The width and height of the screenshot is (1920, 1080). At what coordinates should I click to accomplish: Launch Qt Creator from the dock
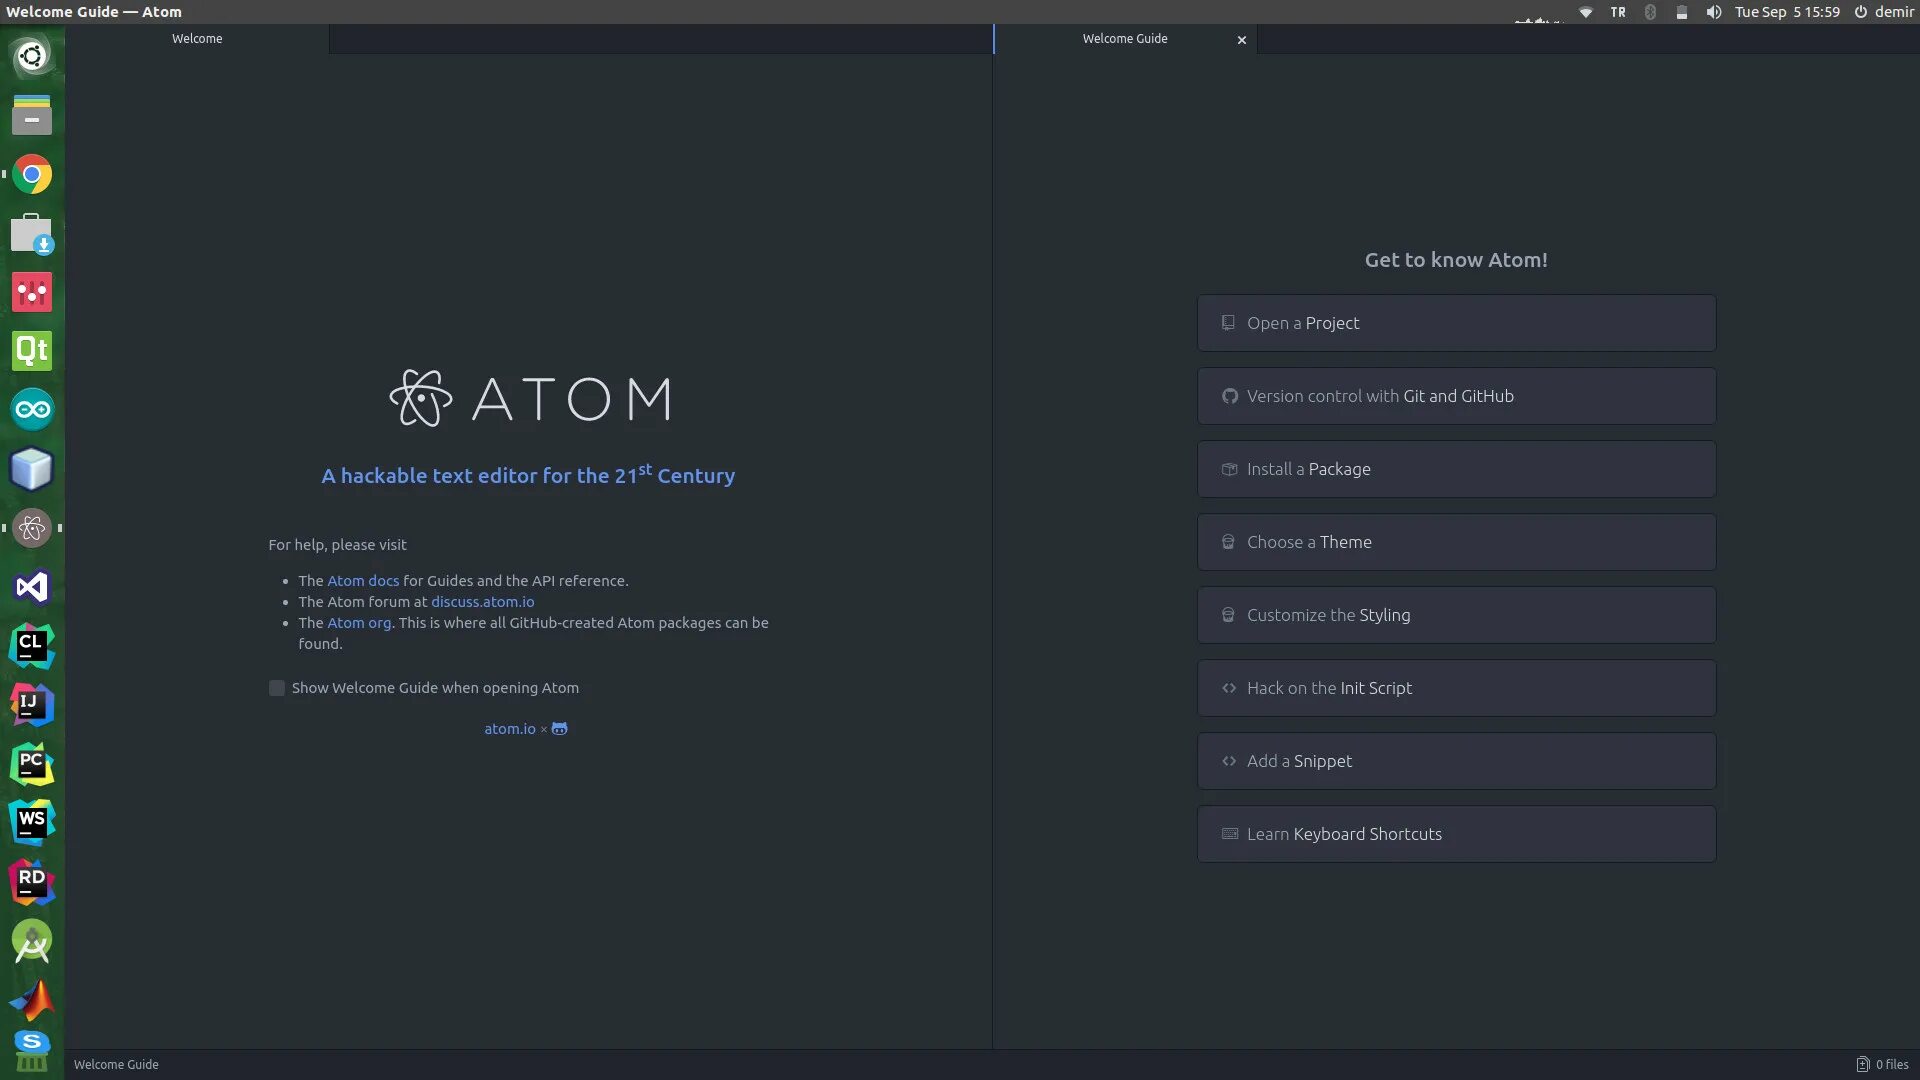[x=32, y=351]
